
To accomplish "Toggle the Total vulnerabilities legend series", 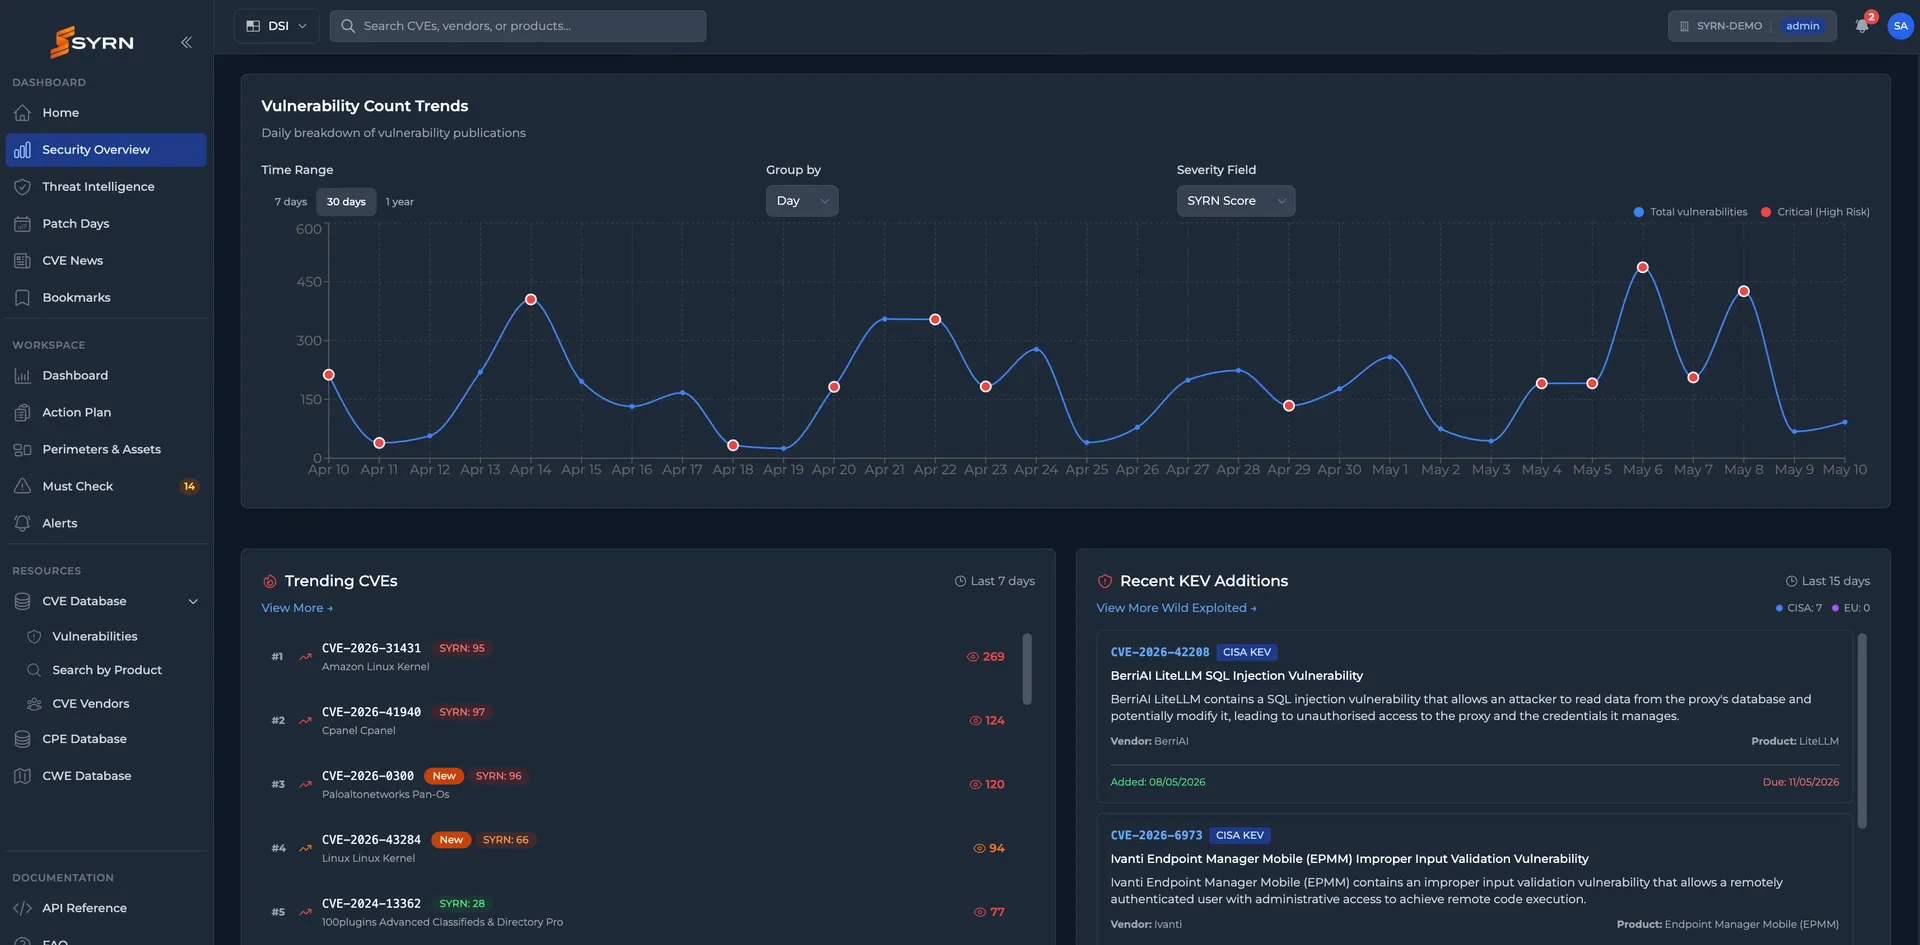I will (1690, 212).
